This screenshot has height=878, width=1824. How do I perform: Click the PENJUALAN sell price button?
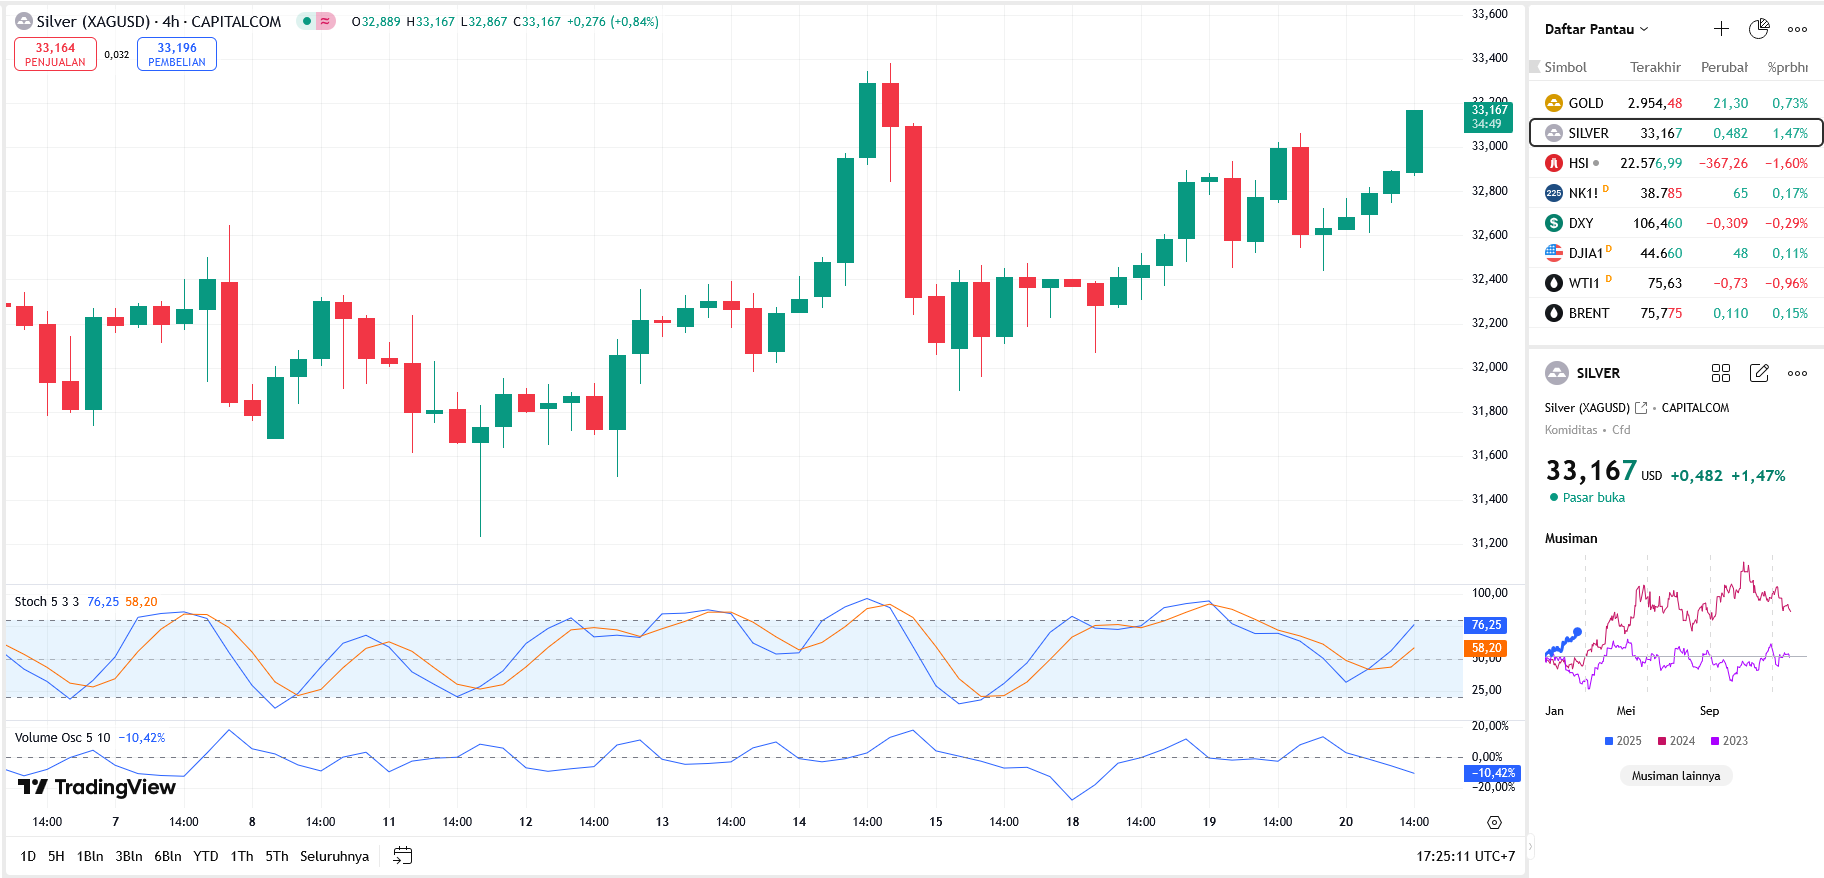[55, 54]
